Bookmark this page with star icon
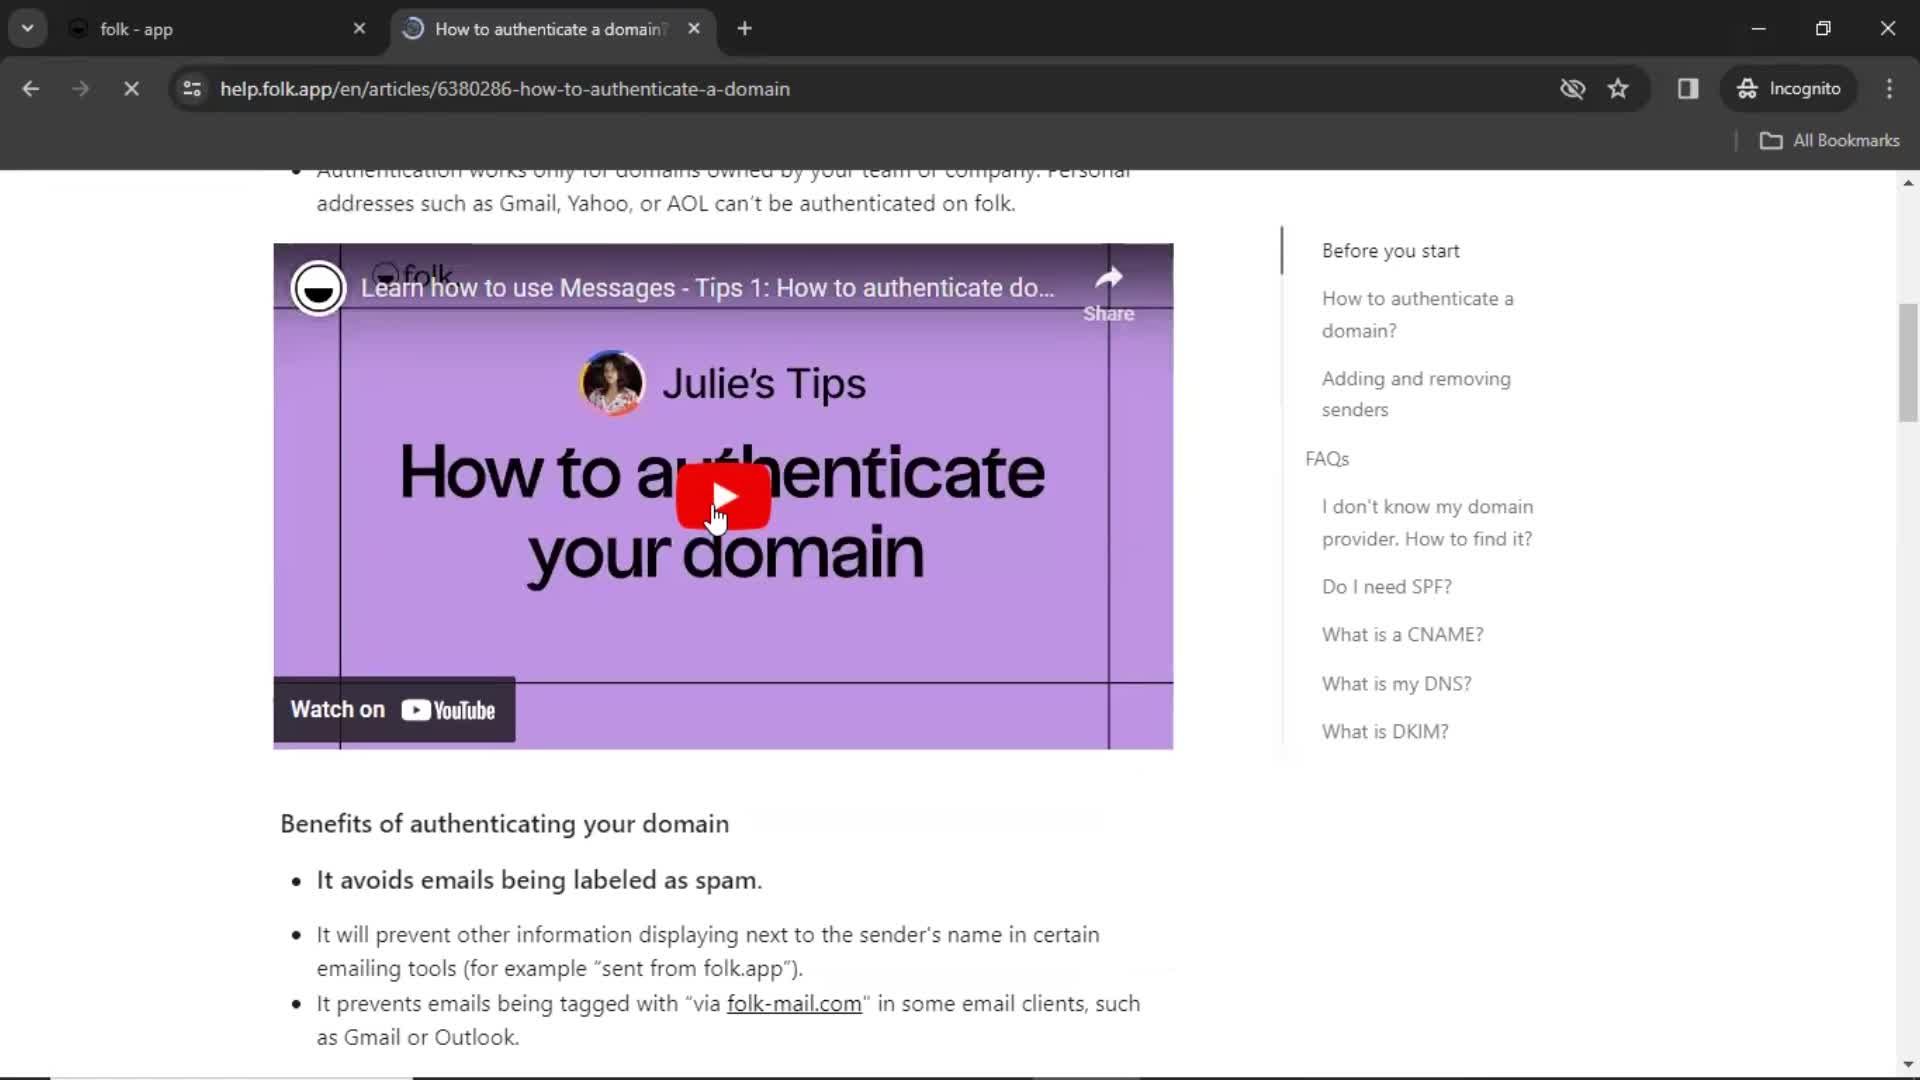 click(1618, 89)
